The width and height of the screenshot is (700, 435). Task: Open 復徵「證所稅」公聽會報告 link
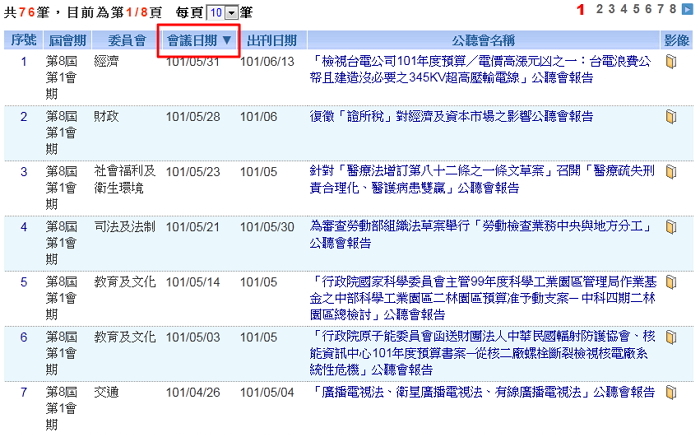pos(451,117)
